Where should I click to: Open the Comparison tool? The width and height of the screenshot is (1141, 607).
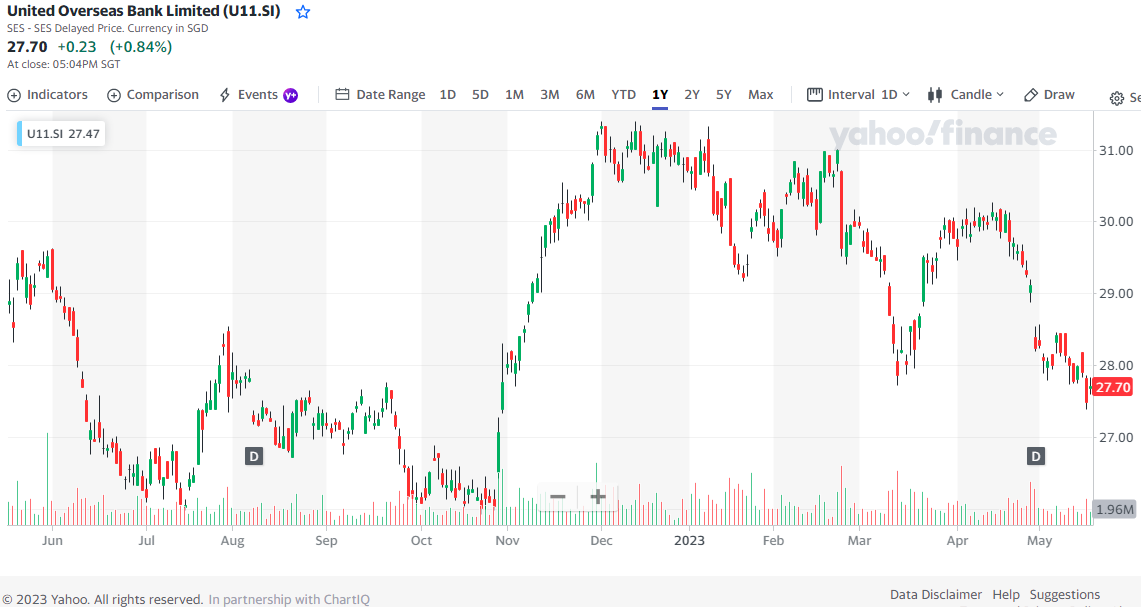point(153,95)
